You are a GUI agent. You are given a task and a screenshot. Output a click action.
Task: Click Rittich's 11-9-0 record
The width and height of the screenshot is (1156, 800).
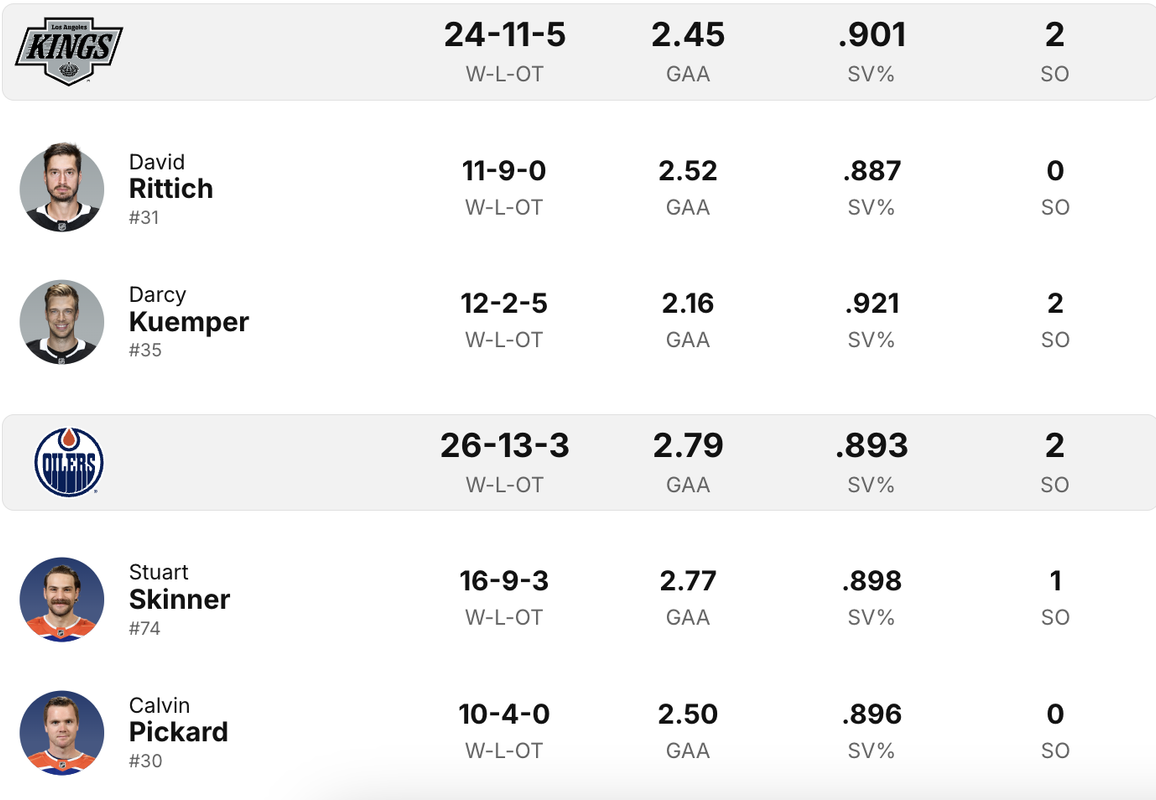click(x=504, y=170)
